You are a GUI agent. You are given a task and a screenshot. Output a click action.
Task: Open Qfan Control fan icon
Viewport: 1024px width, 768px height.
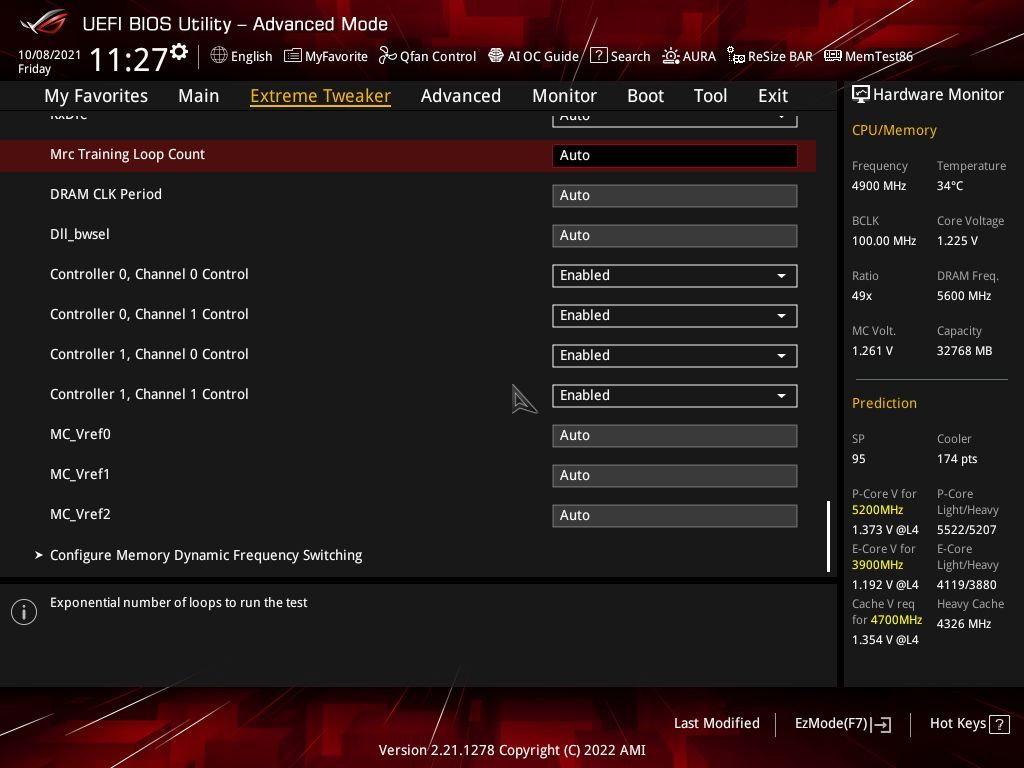tap(387, 56)
